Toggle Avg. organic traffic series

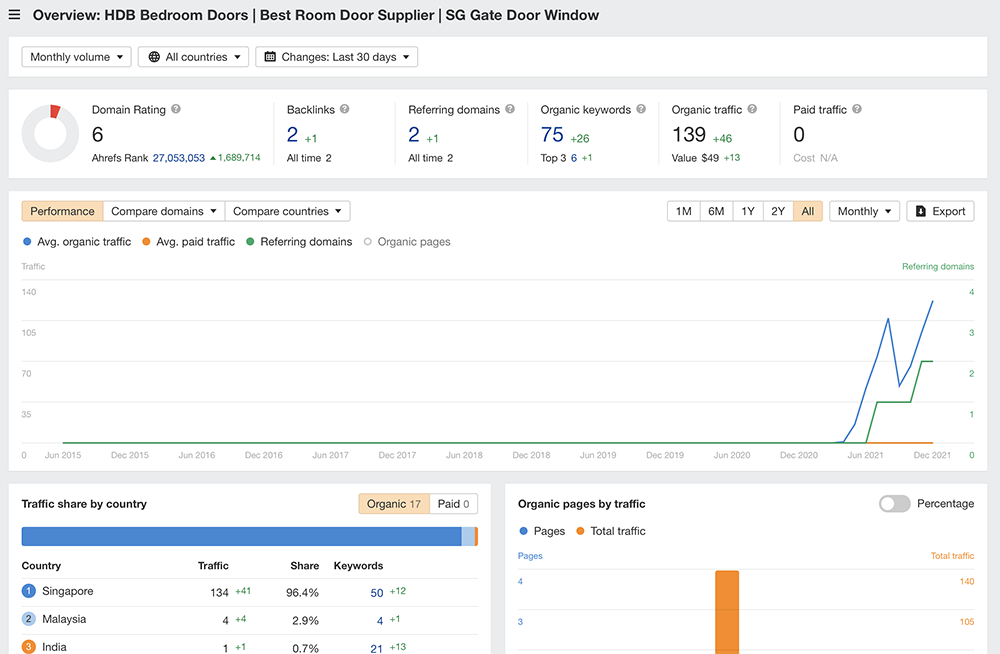[x=77, y=242]
